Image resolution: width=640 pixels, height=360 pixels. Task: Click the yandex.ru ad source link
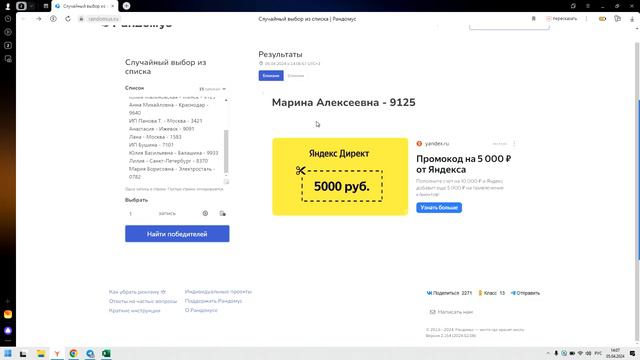pyautogui.click(x=437, y=144)
